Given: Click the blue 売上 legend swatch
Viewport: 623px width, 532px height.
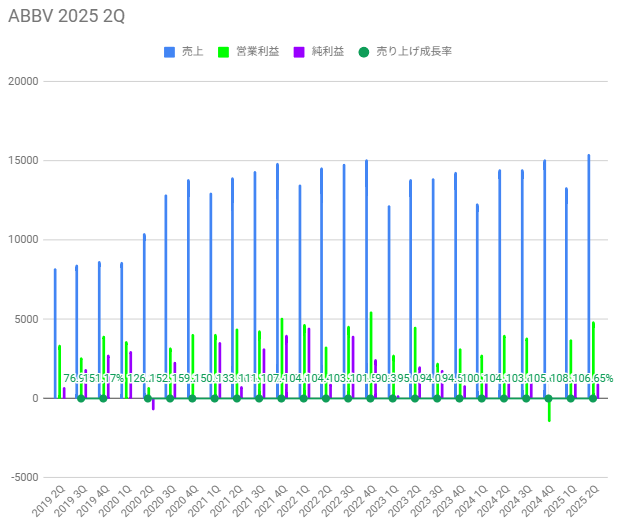Looking at the screenshot, I should pyautogui.click(x=169, y=52).
